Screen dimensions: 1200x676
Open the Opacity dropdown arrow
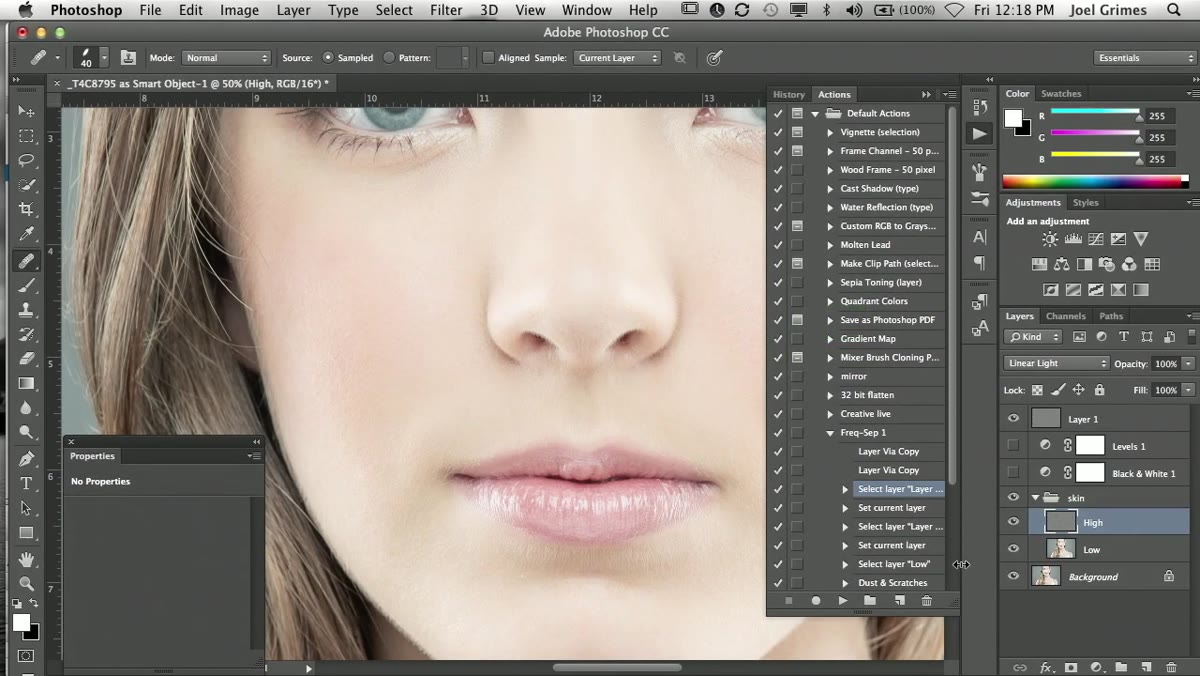coord(1188,364)
